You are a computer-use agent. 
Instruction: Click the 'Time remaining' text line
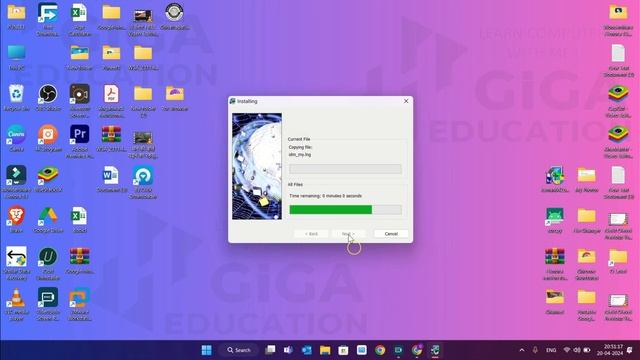[325, 196]
